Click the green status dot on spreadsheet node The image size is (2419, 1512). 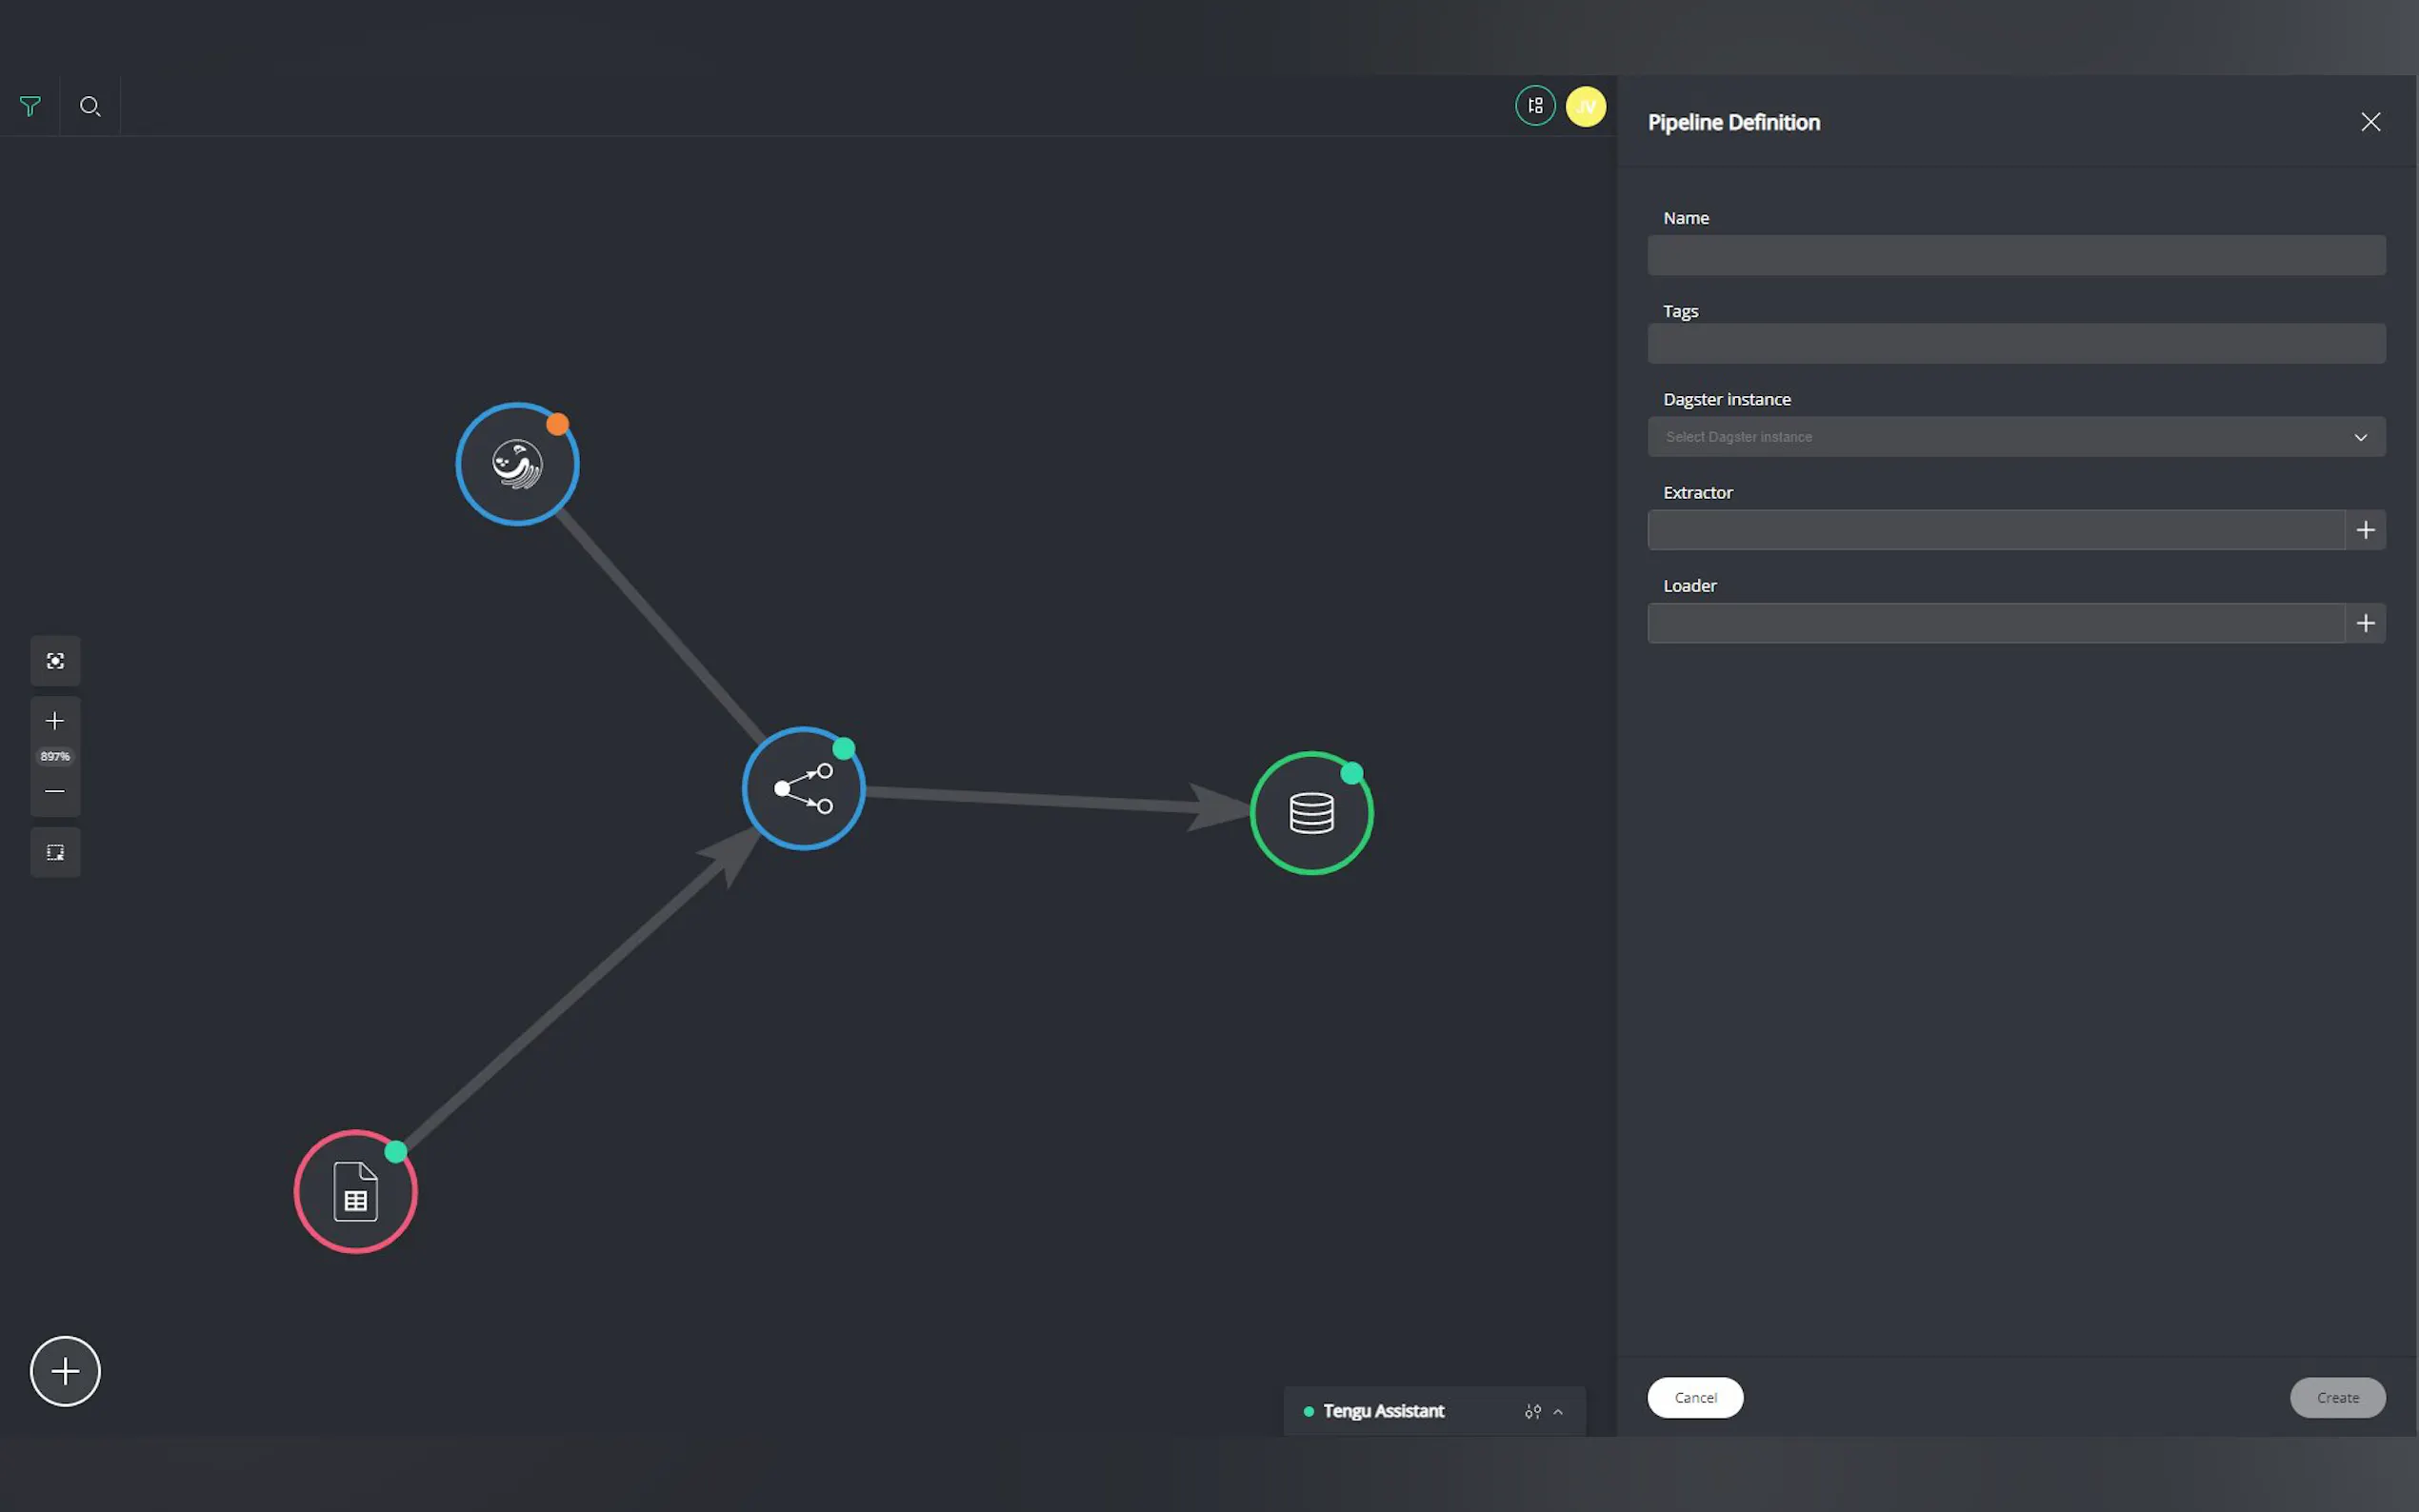click(395, 1152)
